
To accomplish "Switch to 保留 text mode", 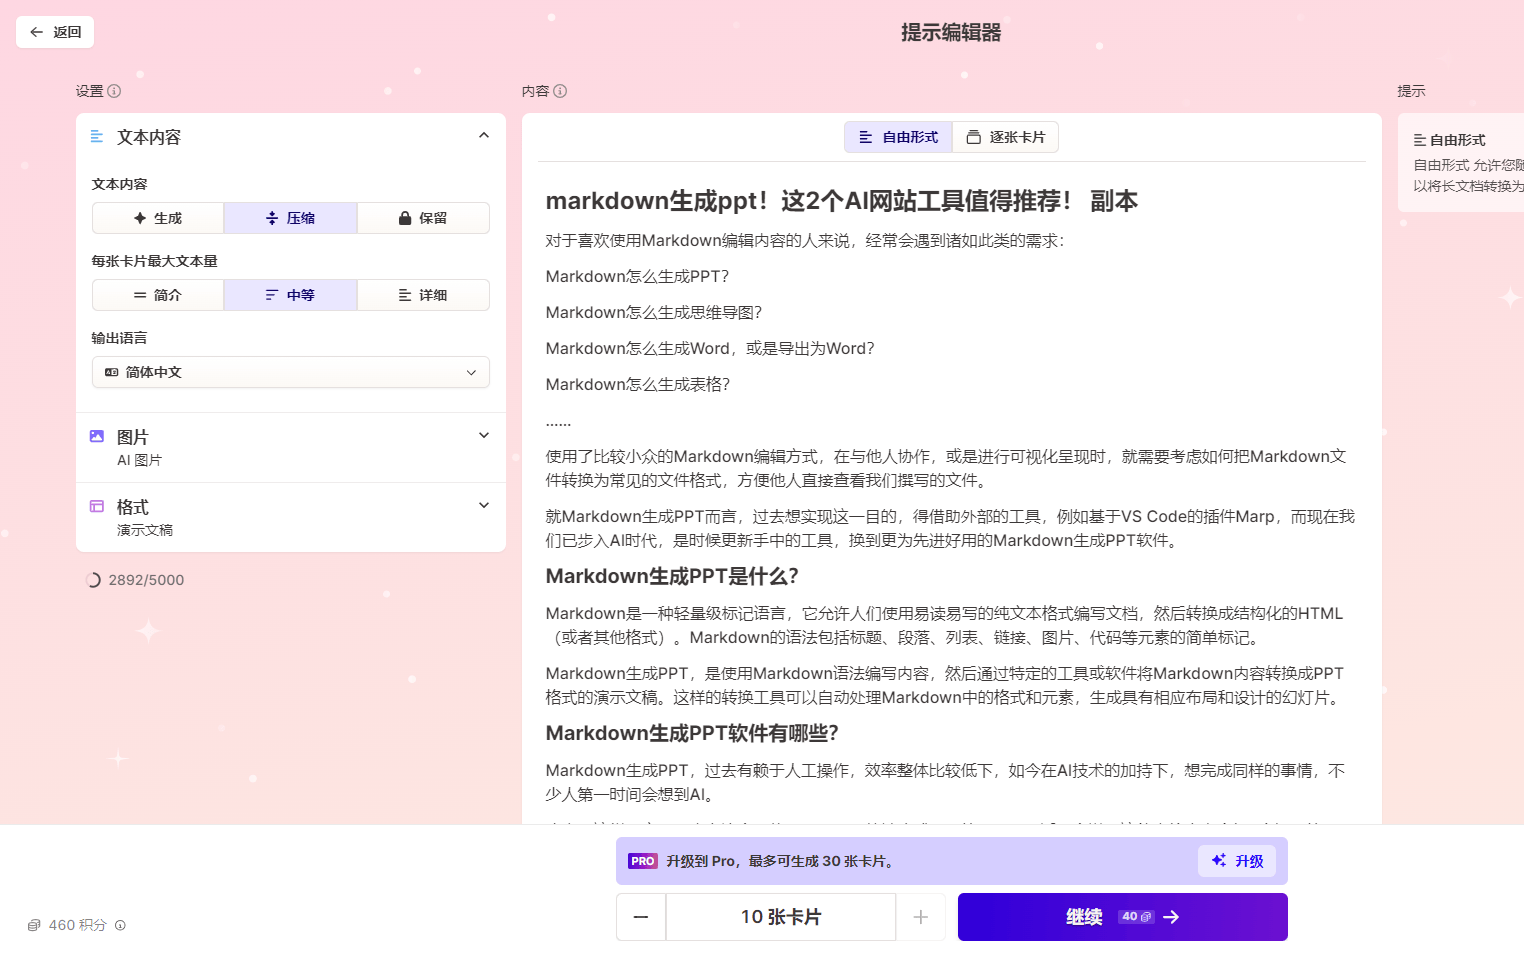I will 423,217.
